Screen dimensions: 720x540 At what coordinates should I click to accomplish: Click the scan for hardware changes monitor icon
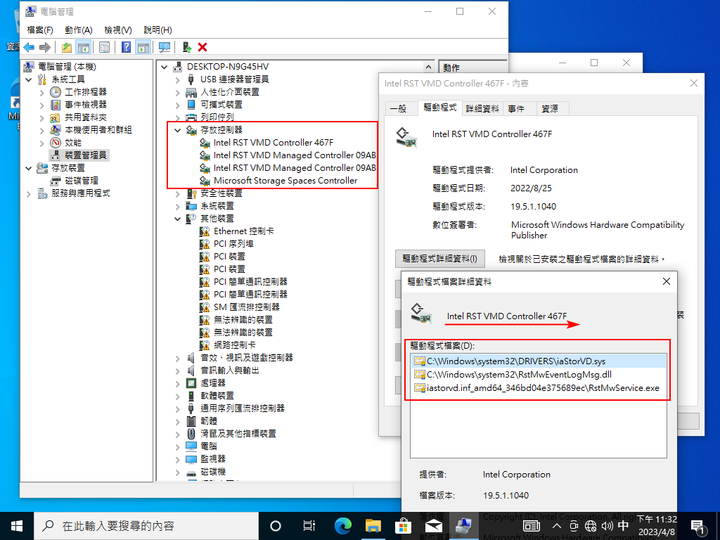click(164, 47)
